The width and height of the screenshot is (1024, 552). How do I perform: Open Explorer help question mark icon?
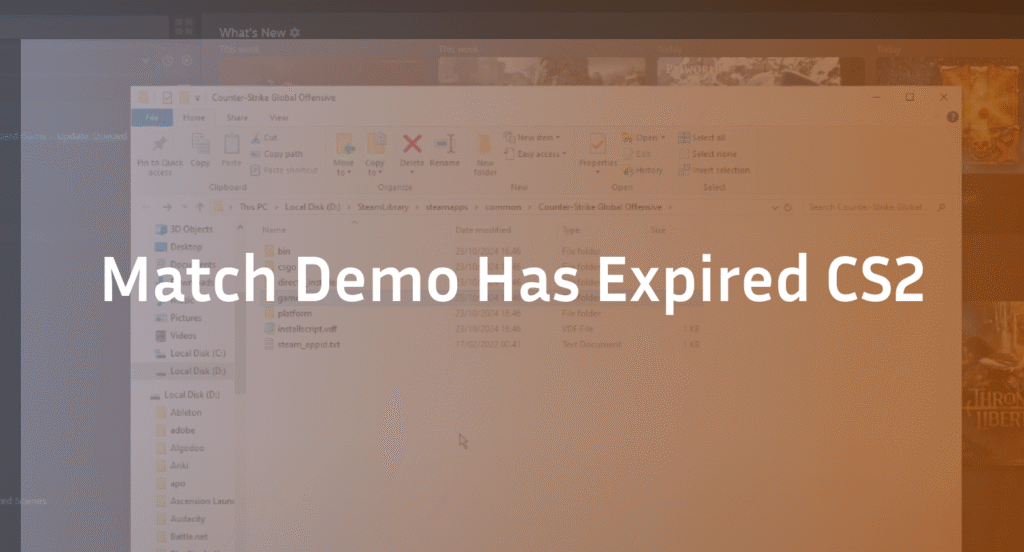(952, 117)
